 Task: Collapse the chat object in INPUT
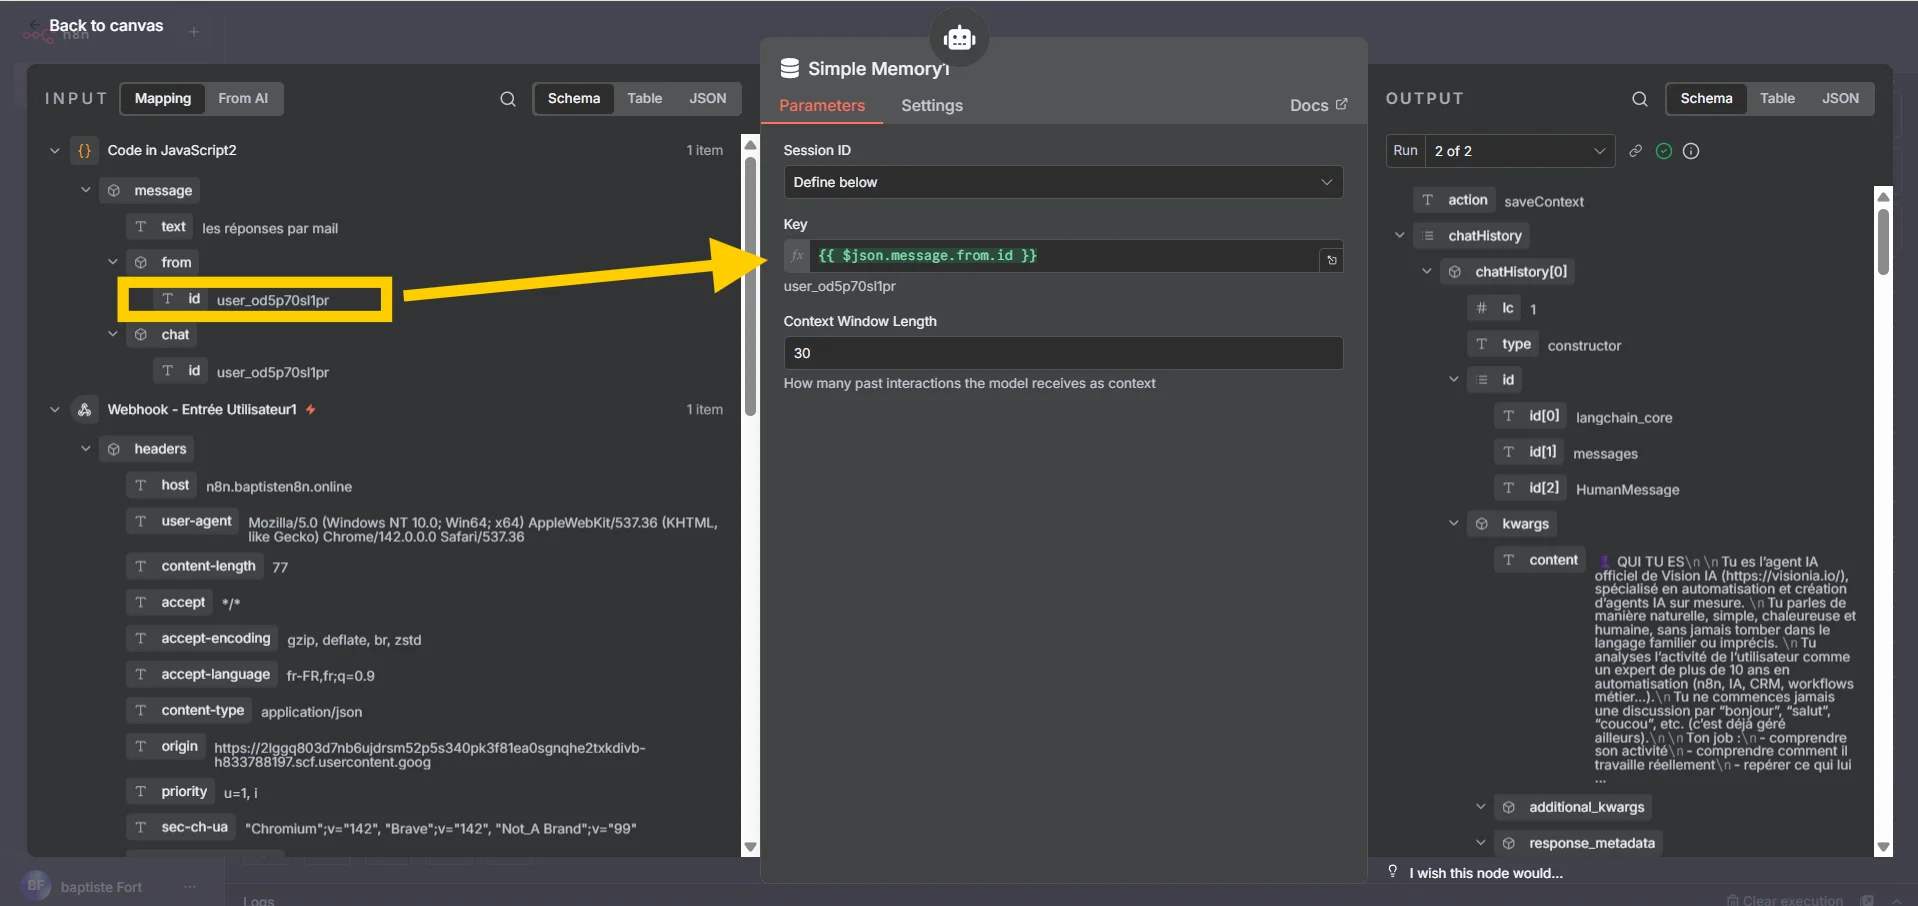[x=113, y=334]
